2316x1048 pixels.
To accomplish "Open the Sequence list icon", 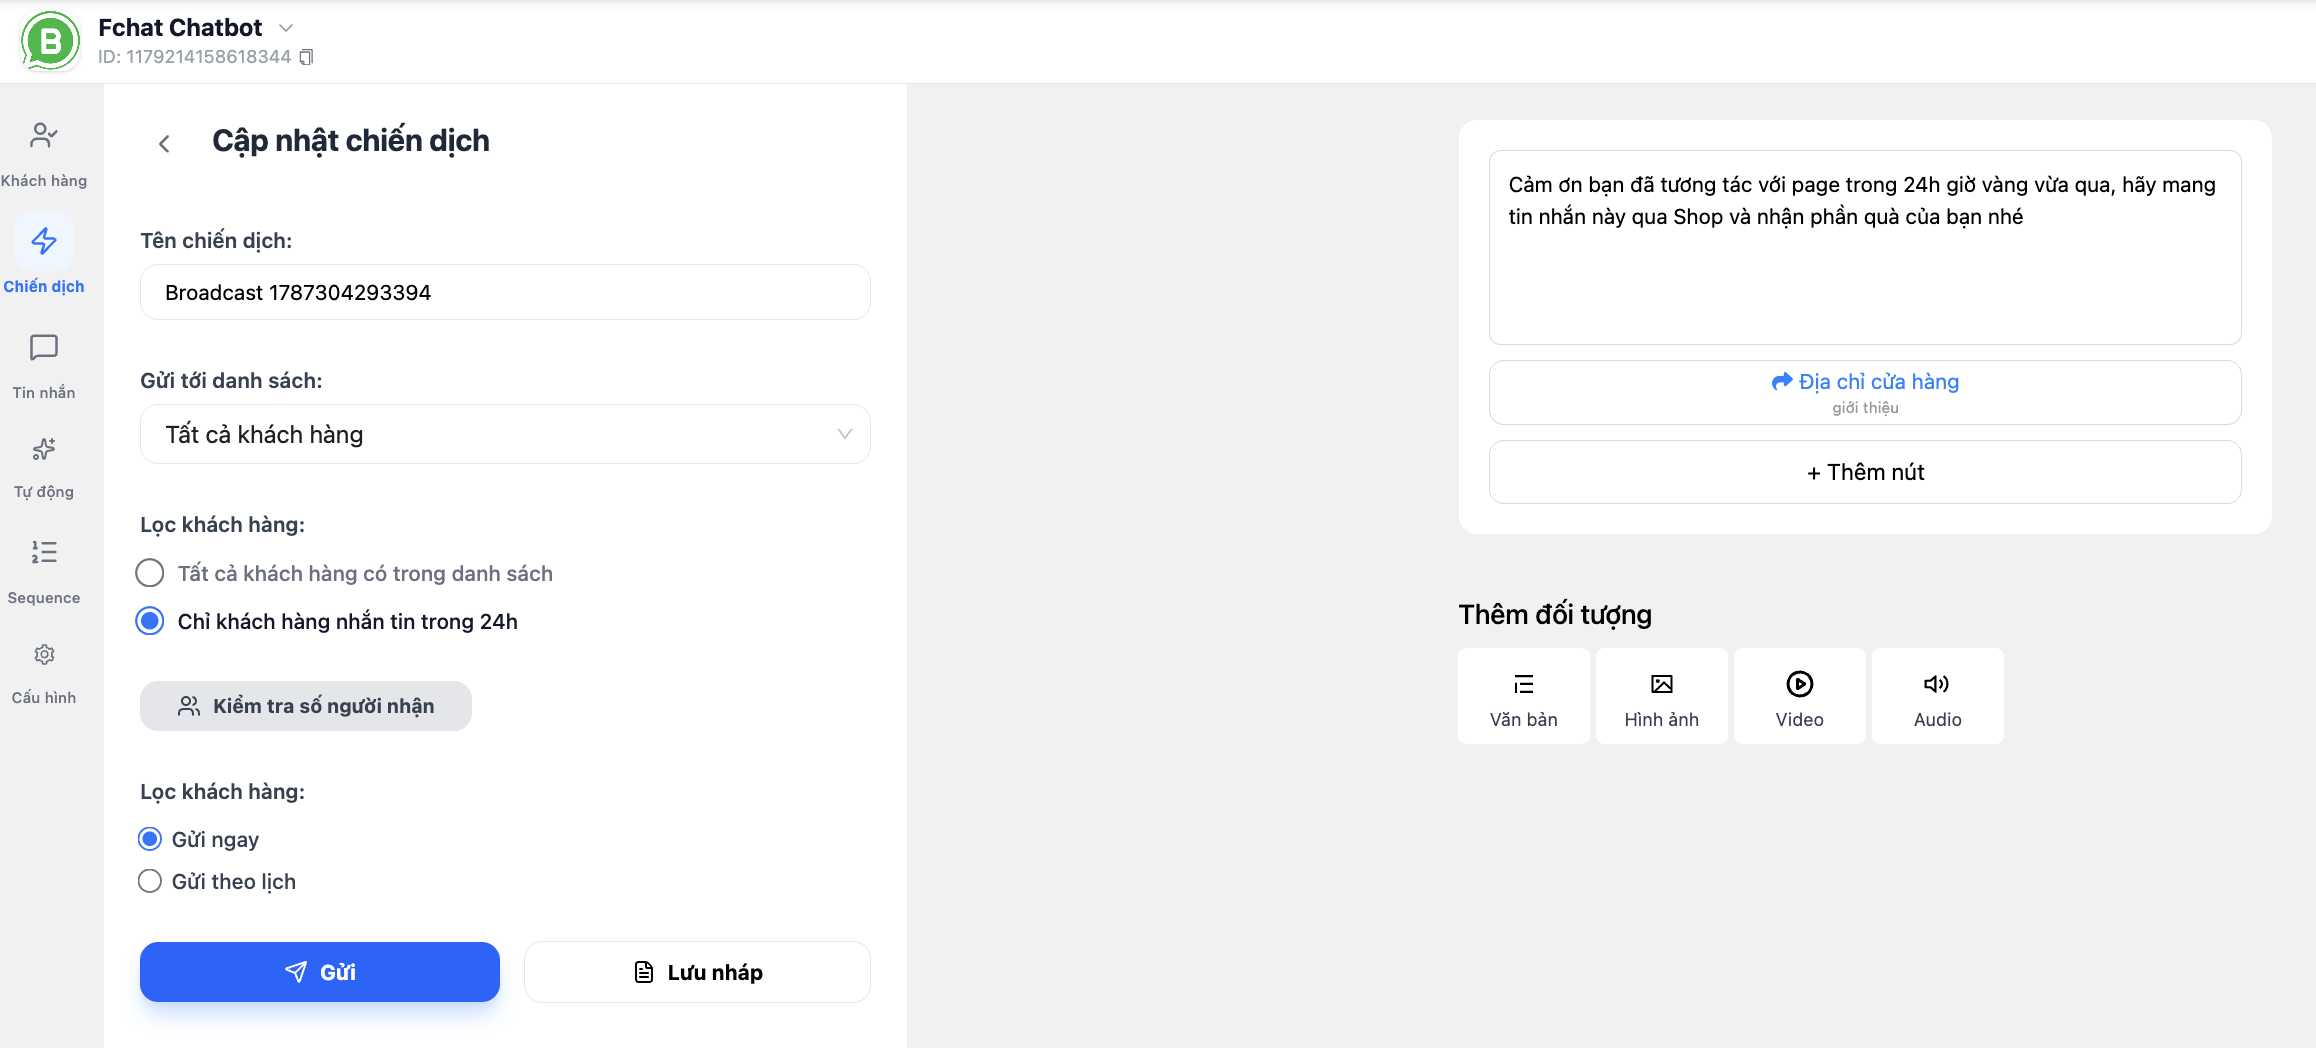I will point(44,552).
